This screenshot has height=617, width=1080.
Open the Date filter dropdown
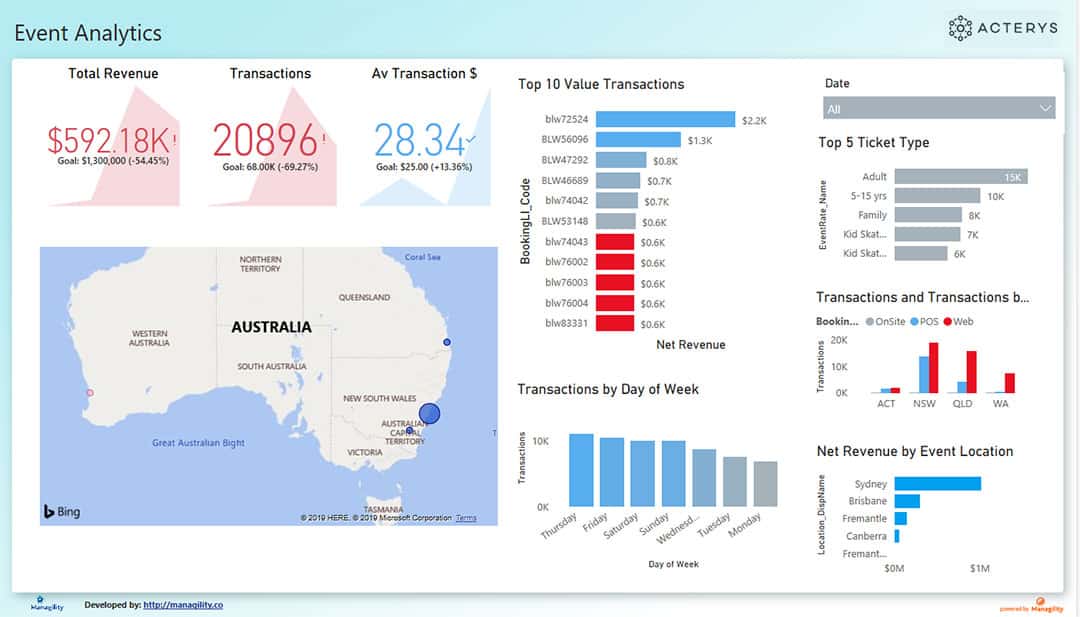[938, 108]
